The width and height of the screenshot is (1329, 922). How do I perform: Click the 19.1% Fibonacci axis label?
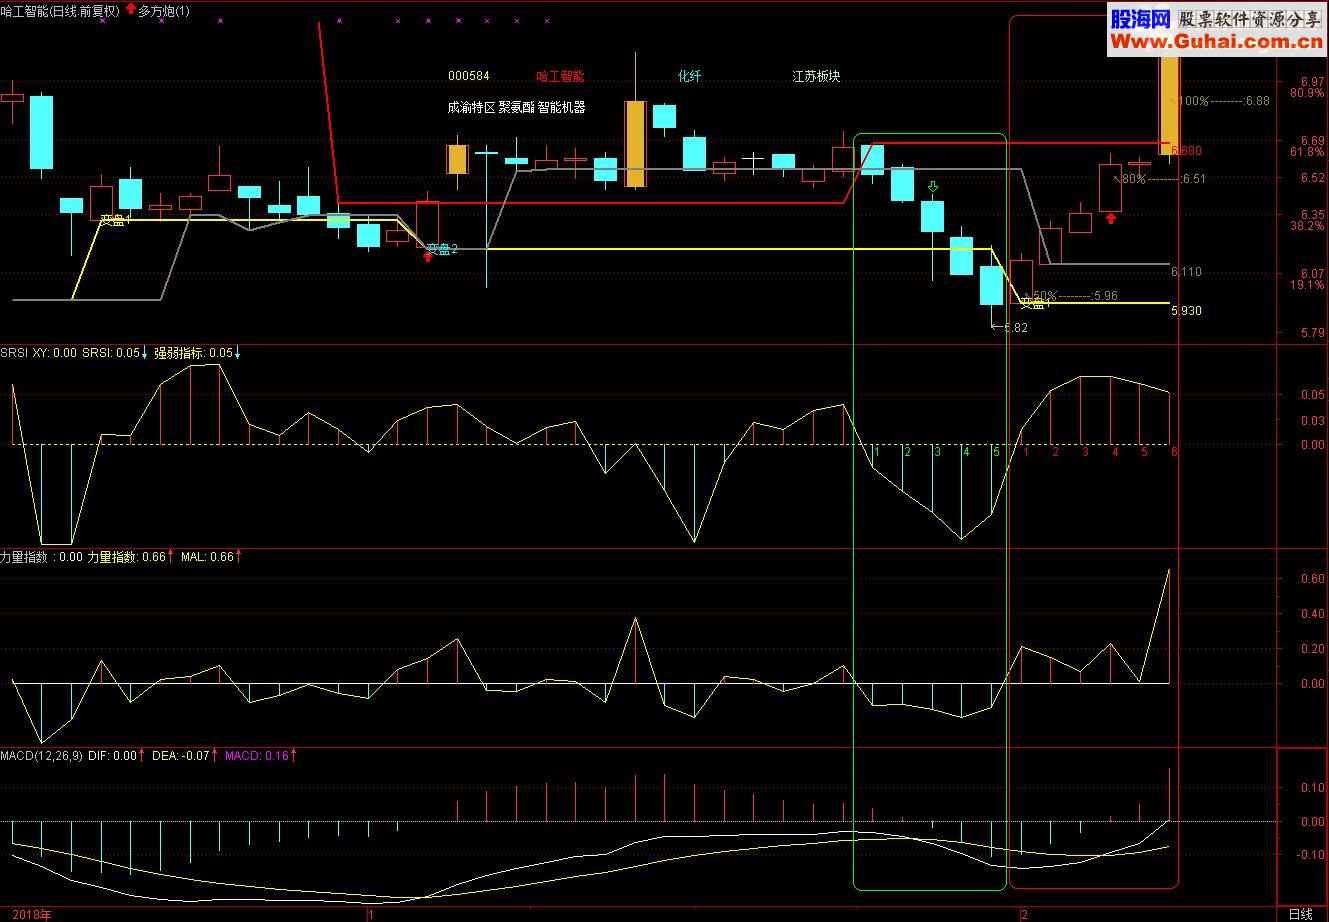click(1307, 285)
